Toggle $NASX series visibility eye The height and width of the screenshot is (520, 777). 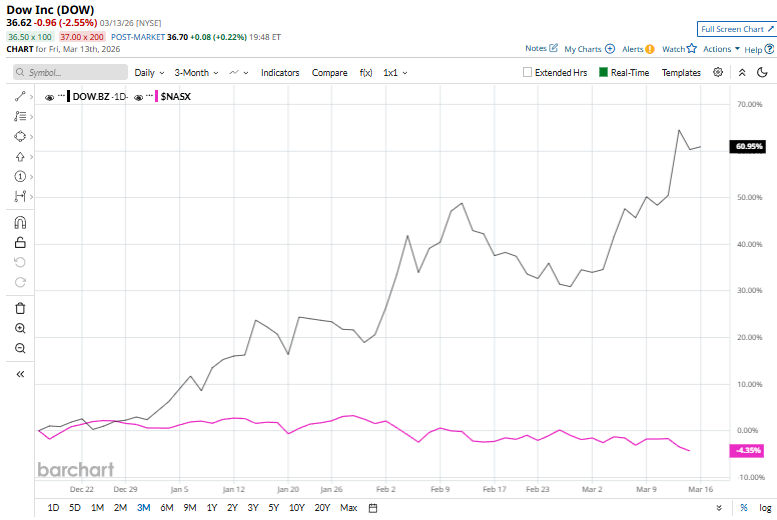click(x=138, y=97)
